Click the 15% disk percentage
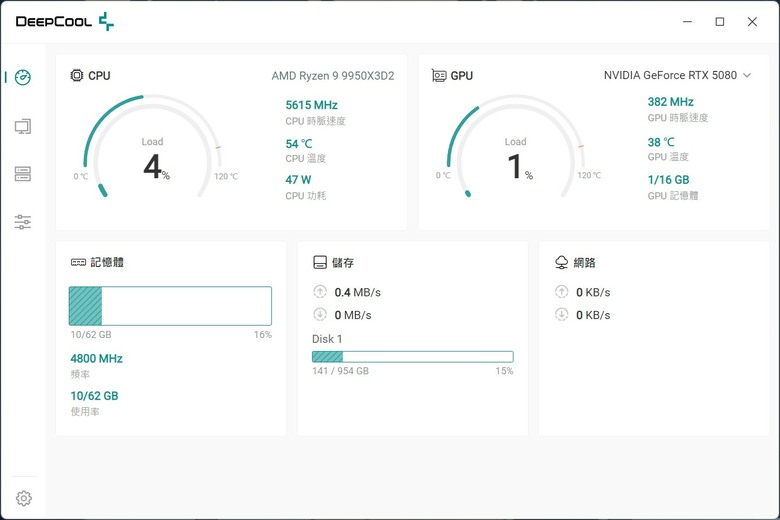Viewport: 780px width, 520px height. (504, 371)
